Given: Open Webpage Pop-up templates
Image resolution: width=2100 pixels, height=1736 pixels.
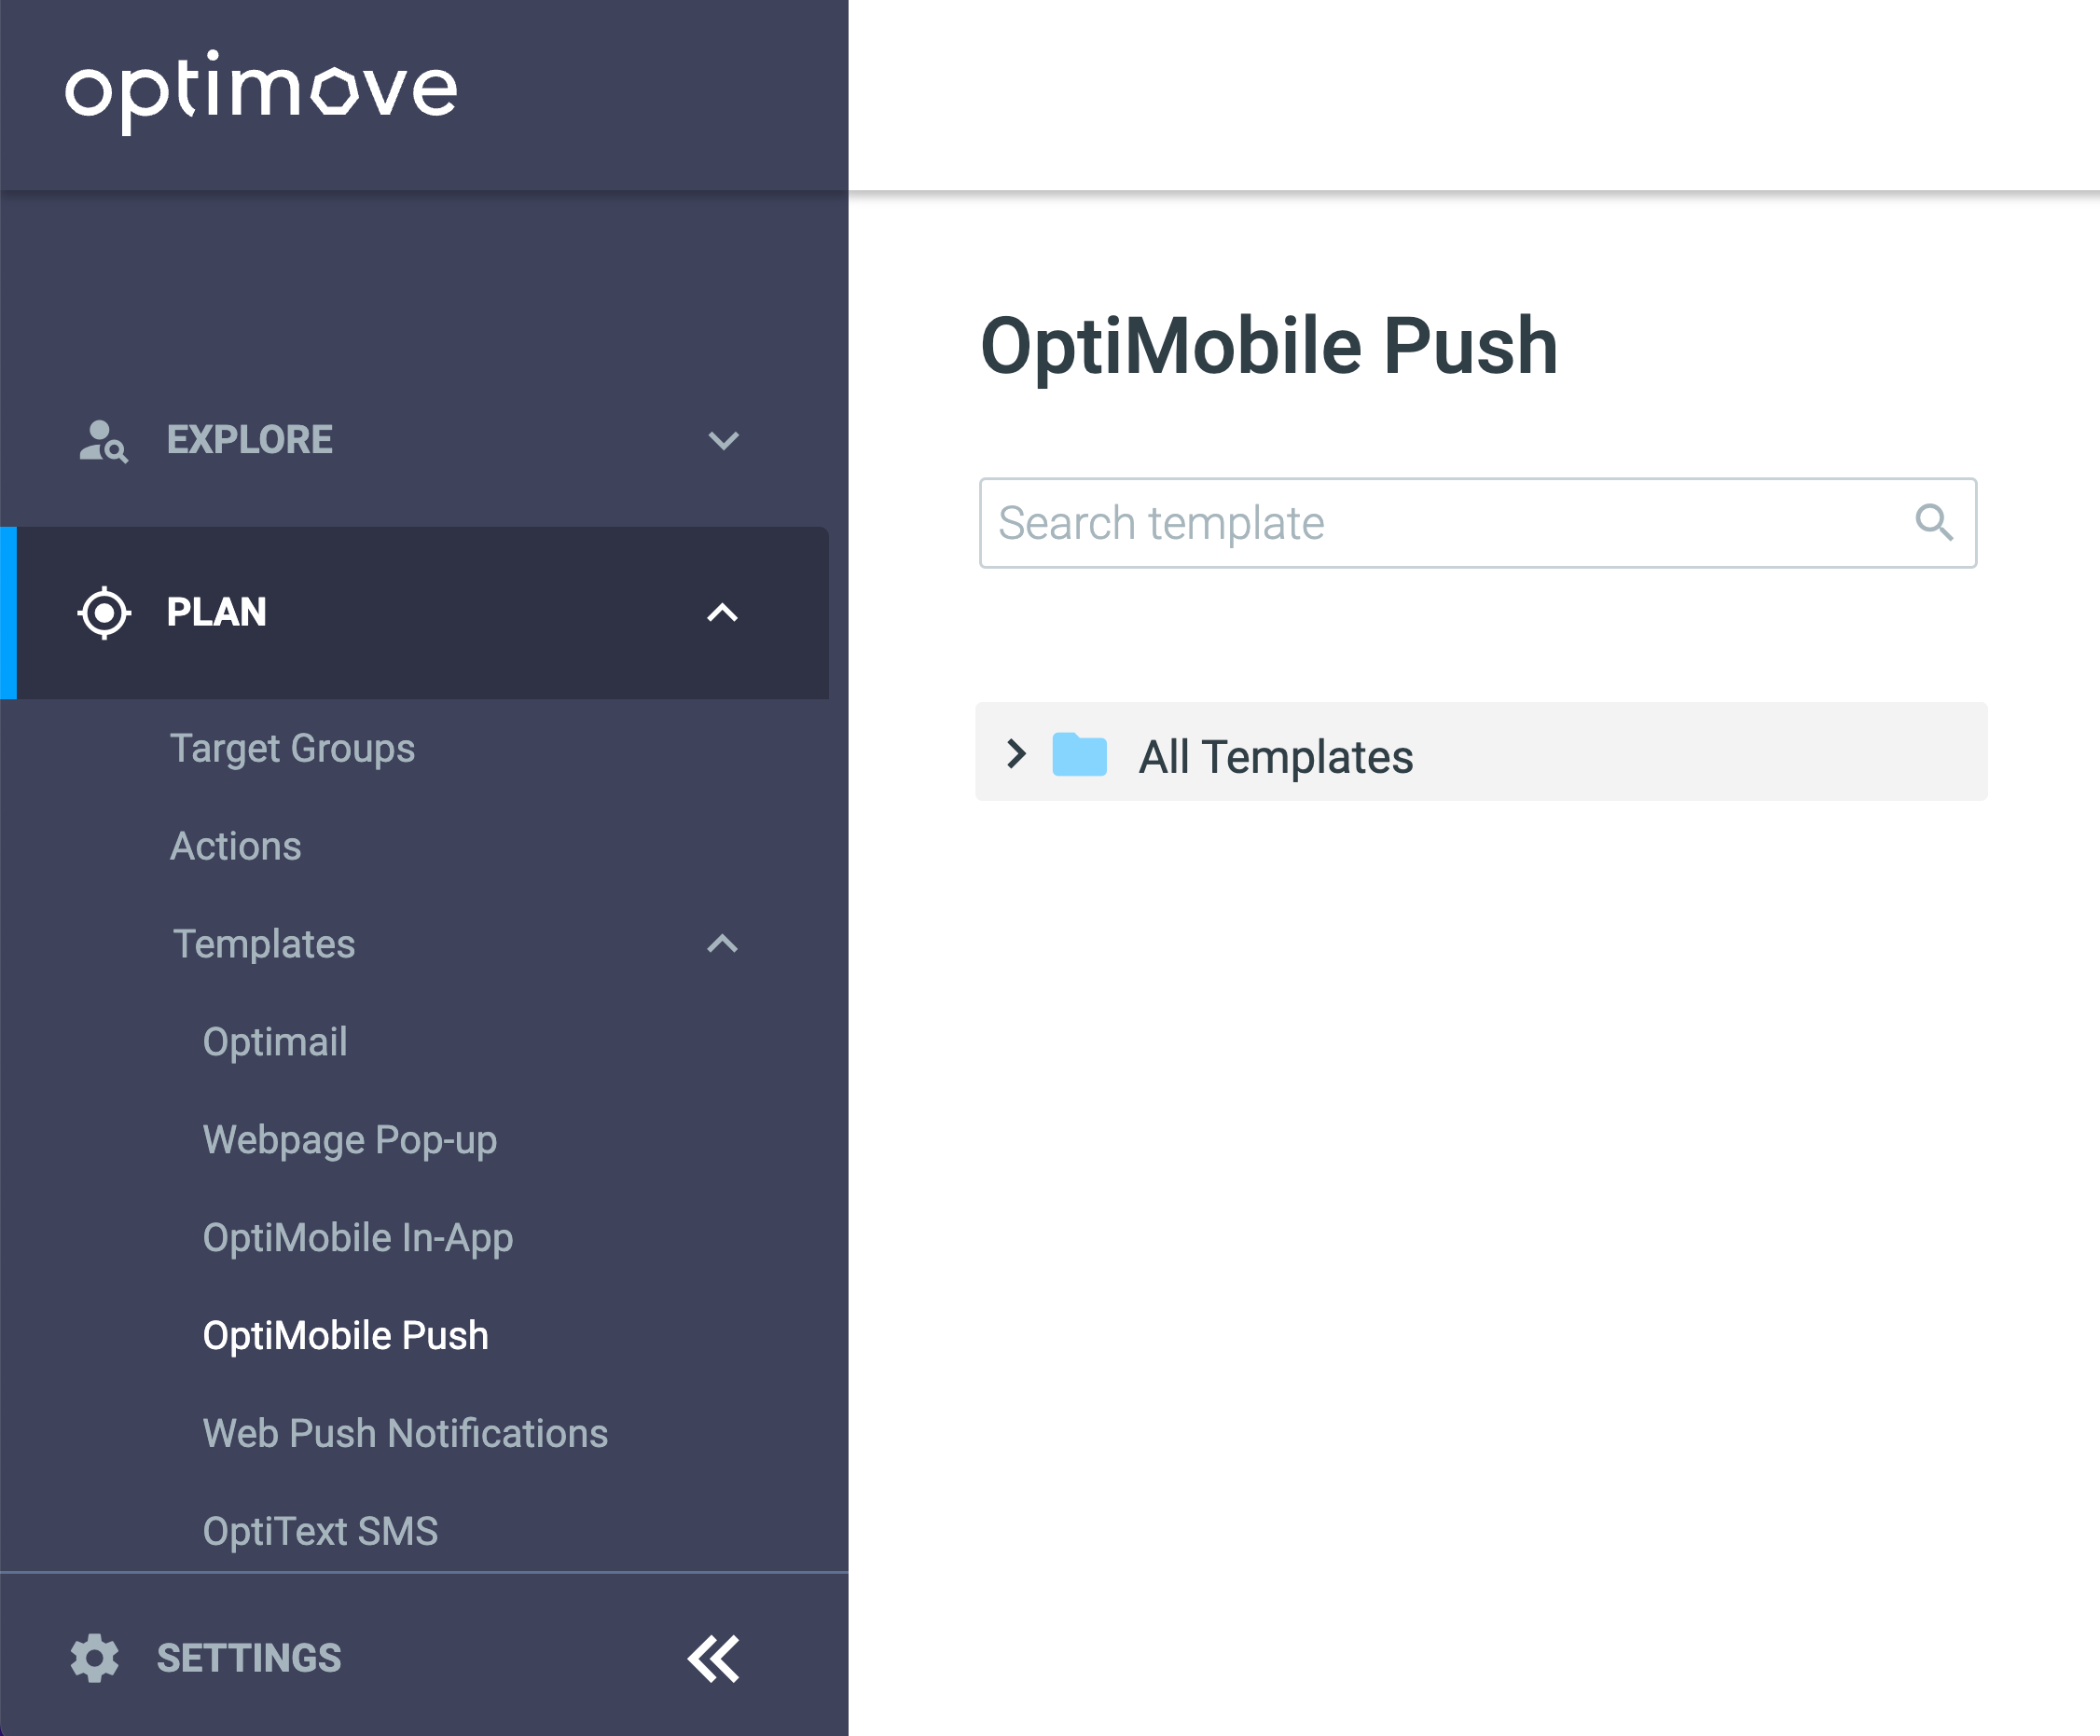Looking at the screenshot, I should click(350, 1140).
